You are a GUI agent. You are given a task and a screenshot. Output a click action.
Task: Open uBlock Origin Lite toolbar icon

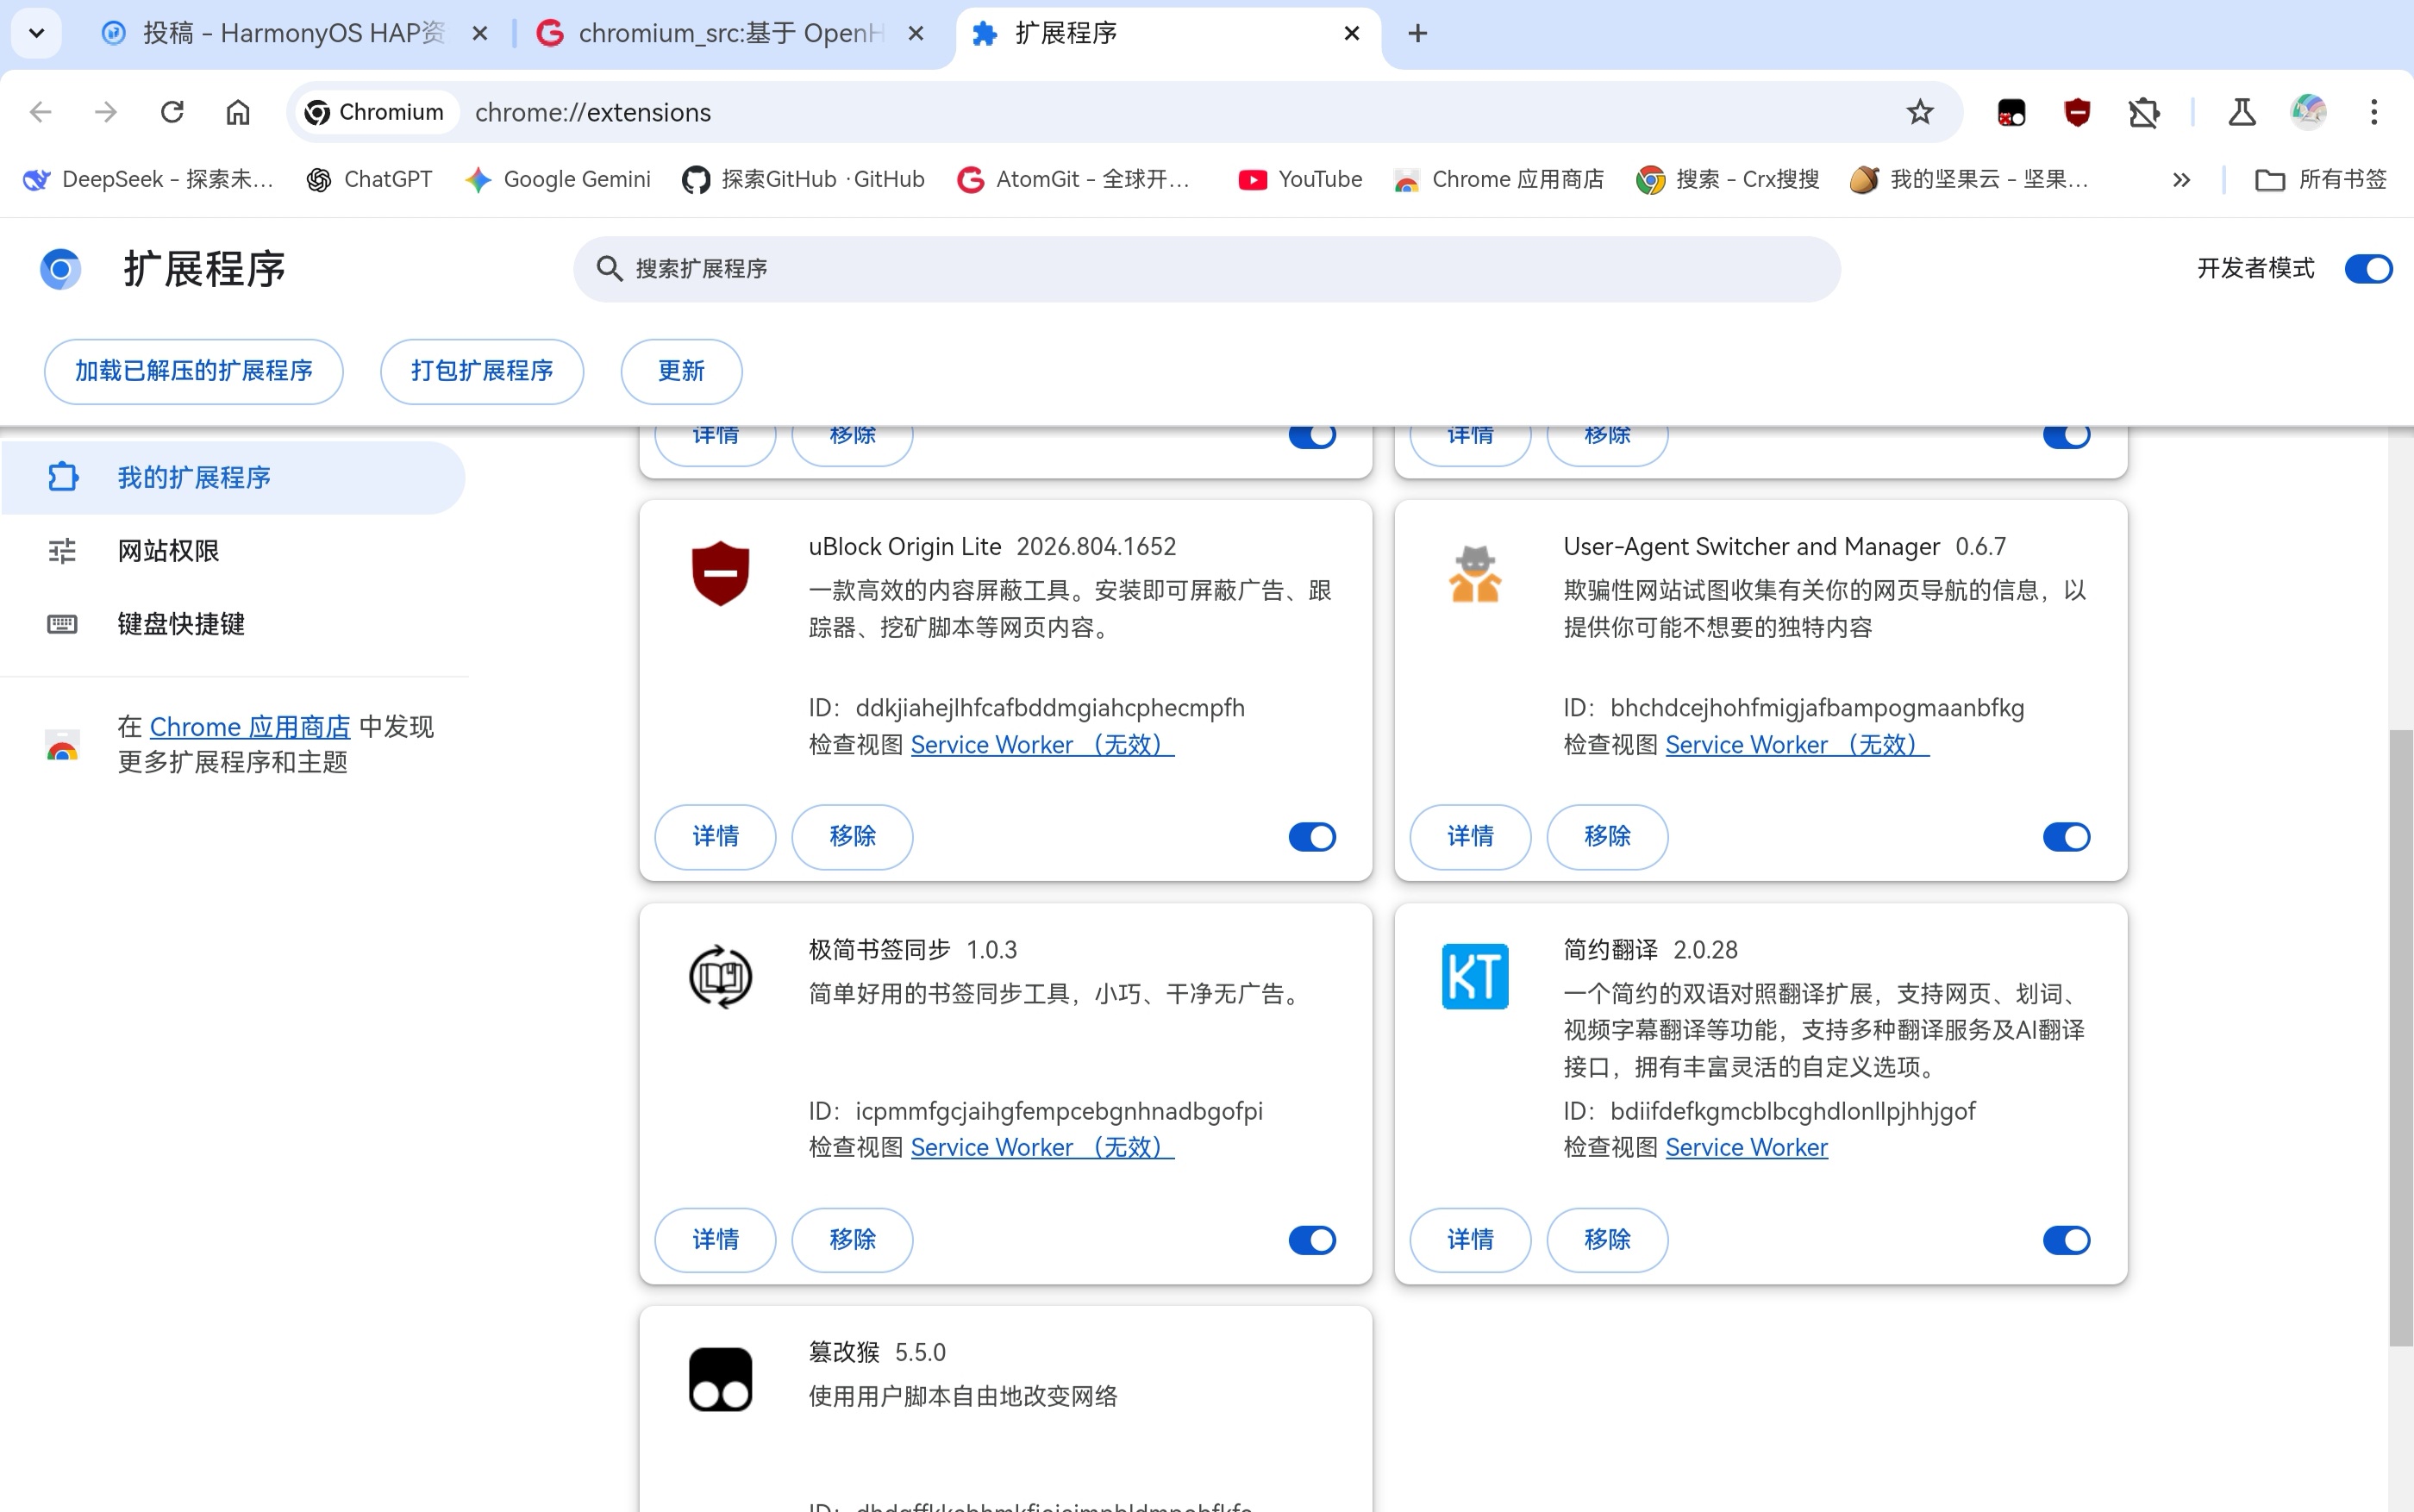[2077, 112]
